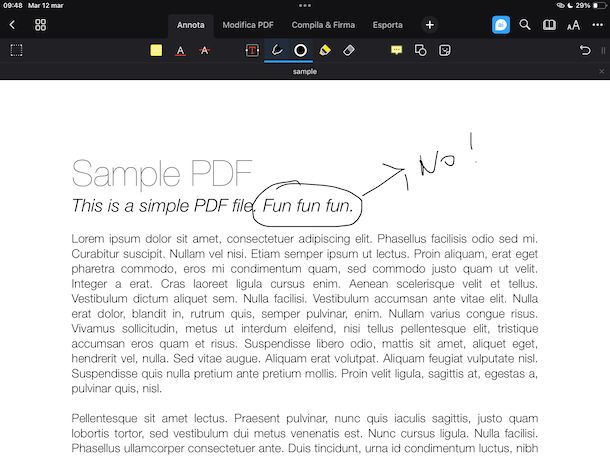Select the strikethrough text tool

(205, 50)
